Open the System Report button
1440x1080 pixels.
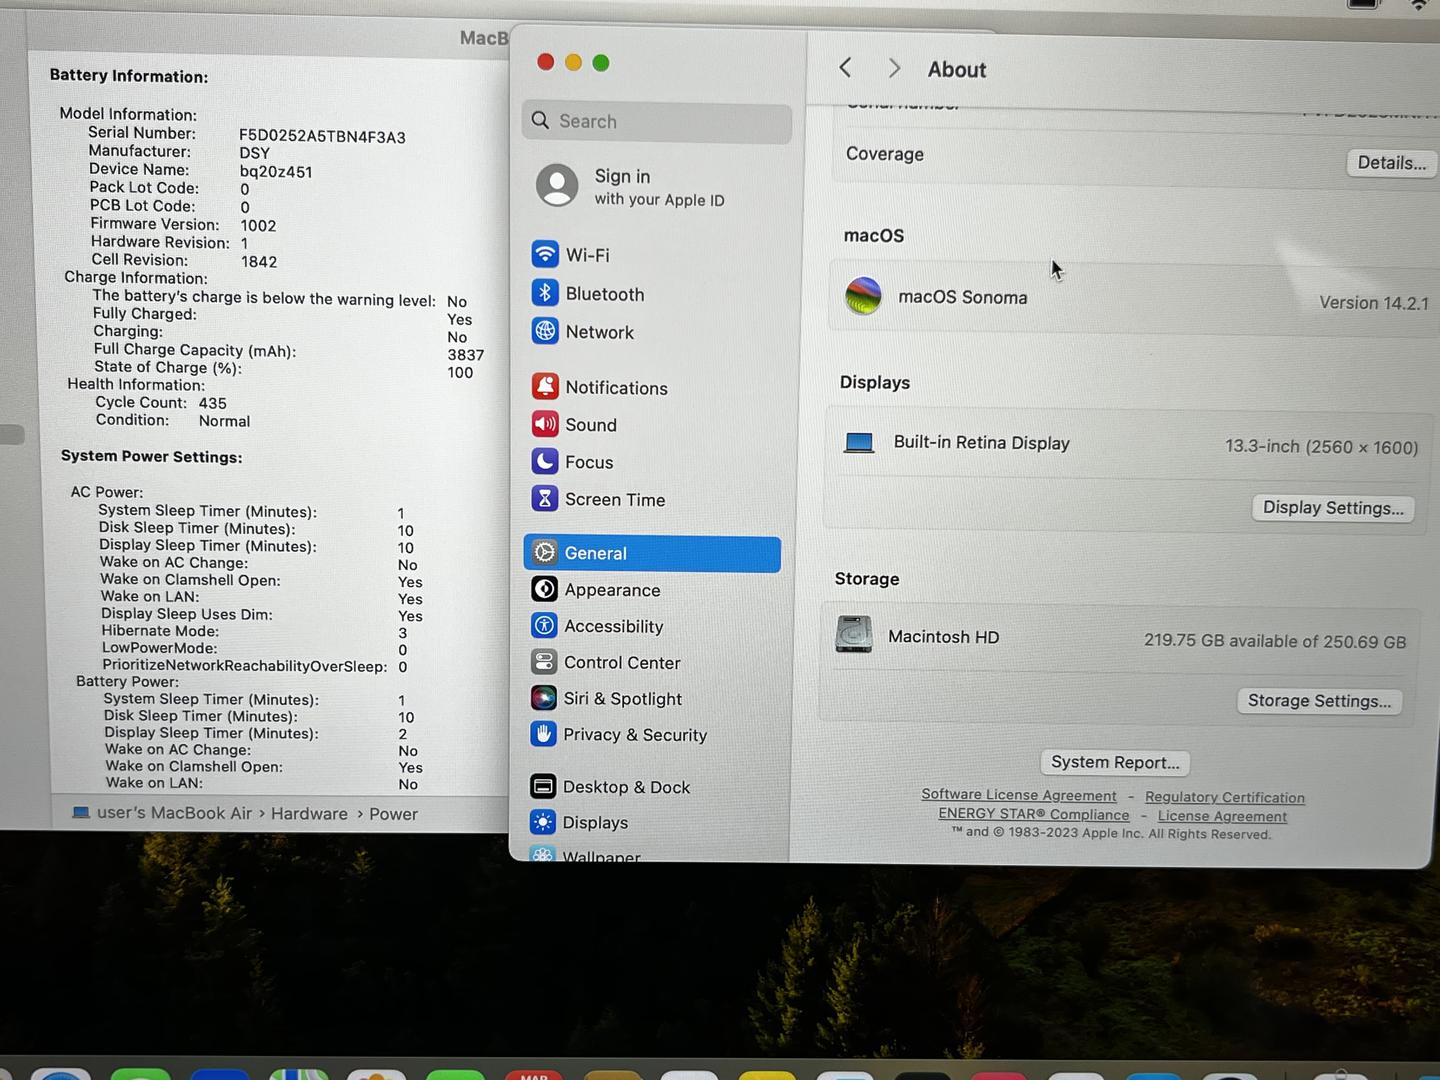pos(1115,762)
